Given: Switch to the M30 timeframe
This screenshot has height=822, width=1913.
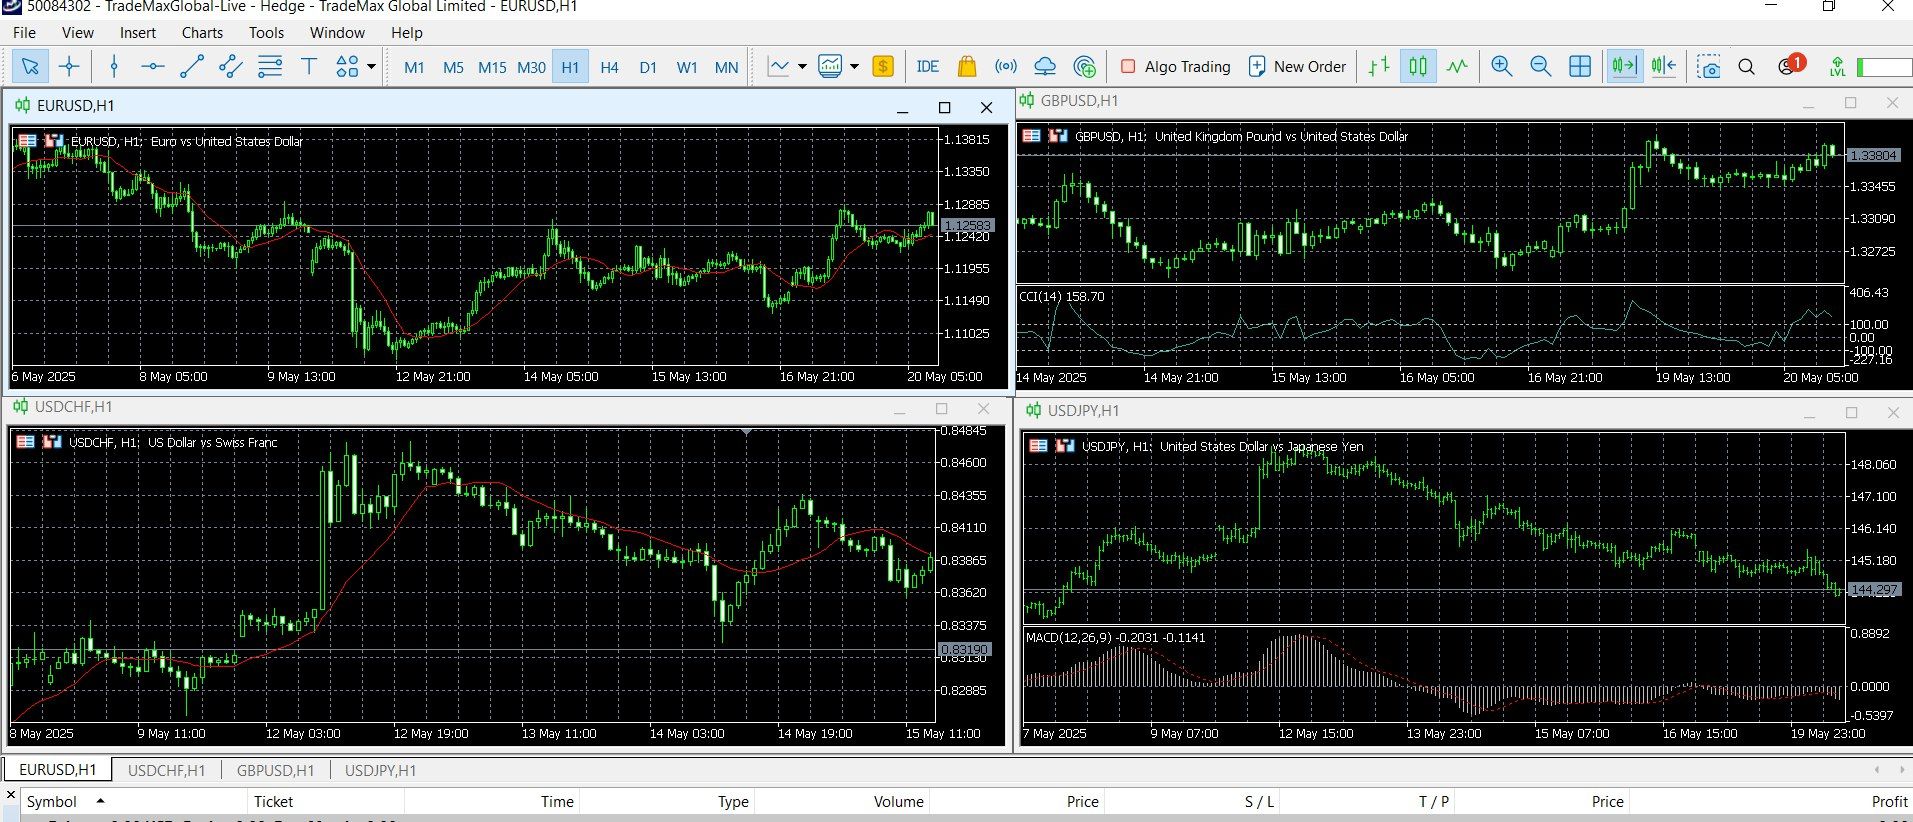Looking at the screenshot, I should (x=531, y=67).
